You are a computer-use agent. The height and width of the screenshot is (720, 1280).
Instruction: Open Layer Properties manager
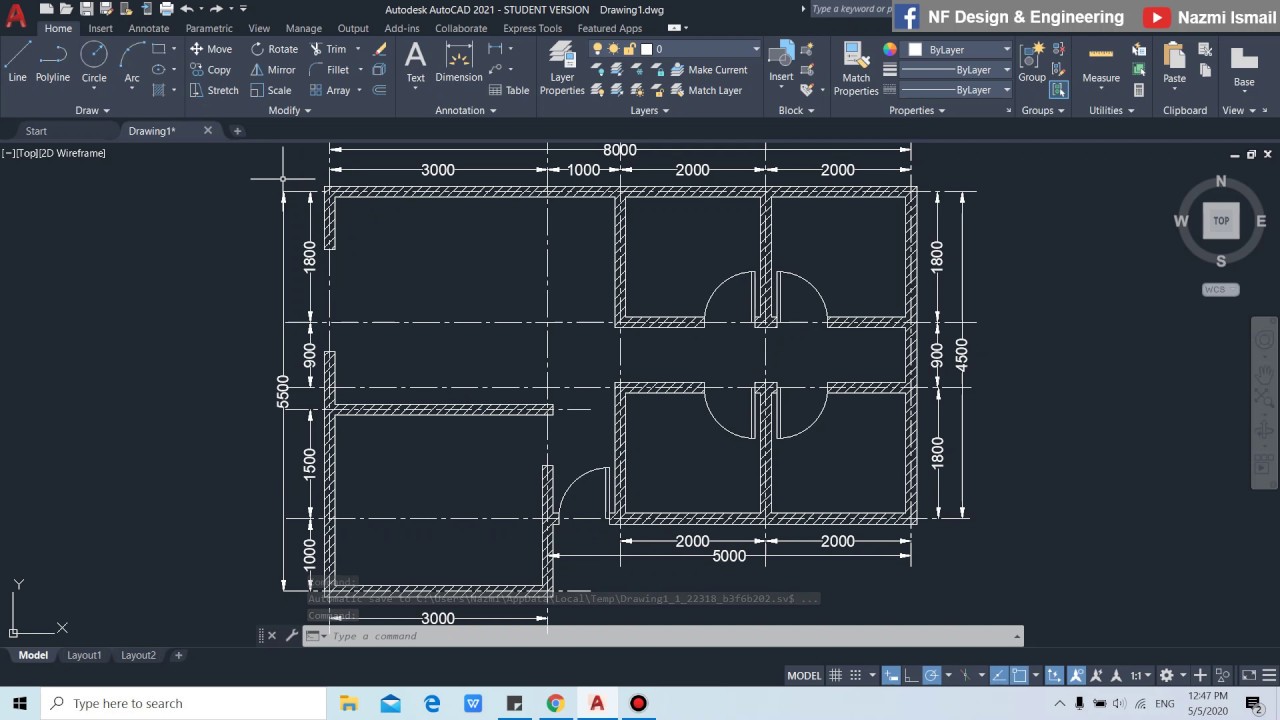562,68
